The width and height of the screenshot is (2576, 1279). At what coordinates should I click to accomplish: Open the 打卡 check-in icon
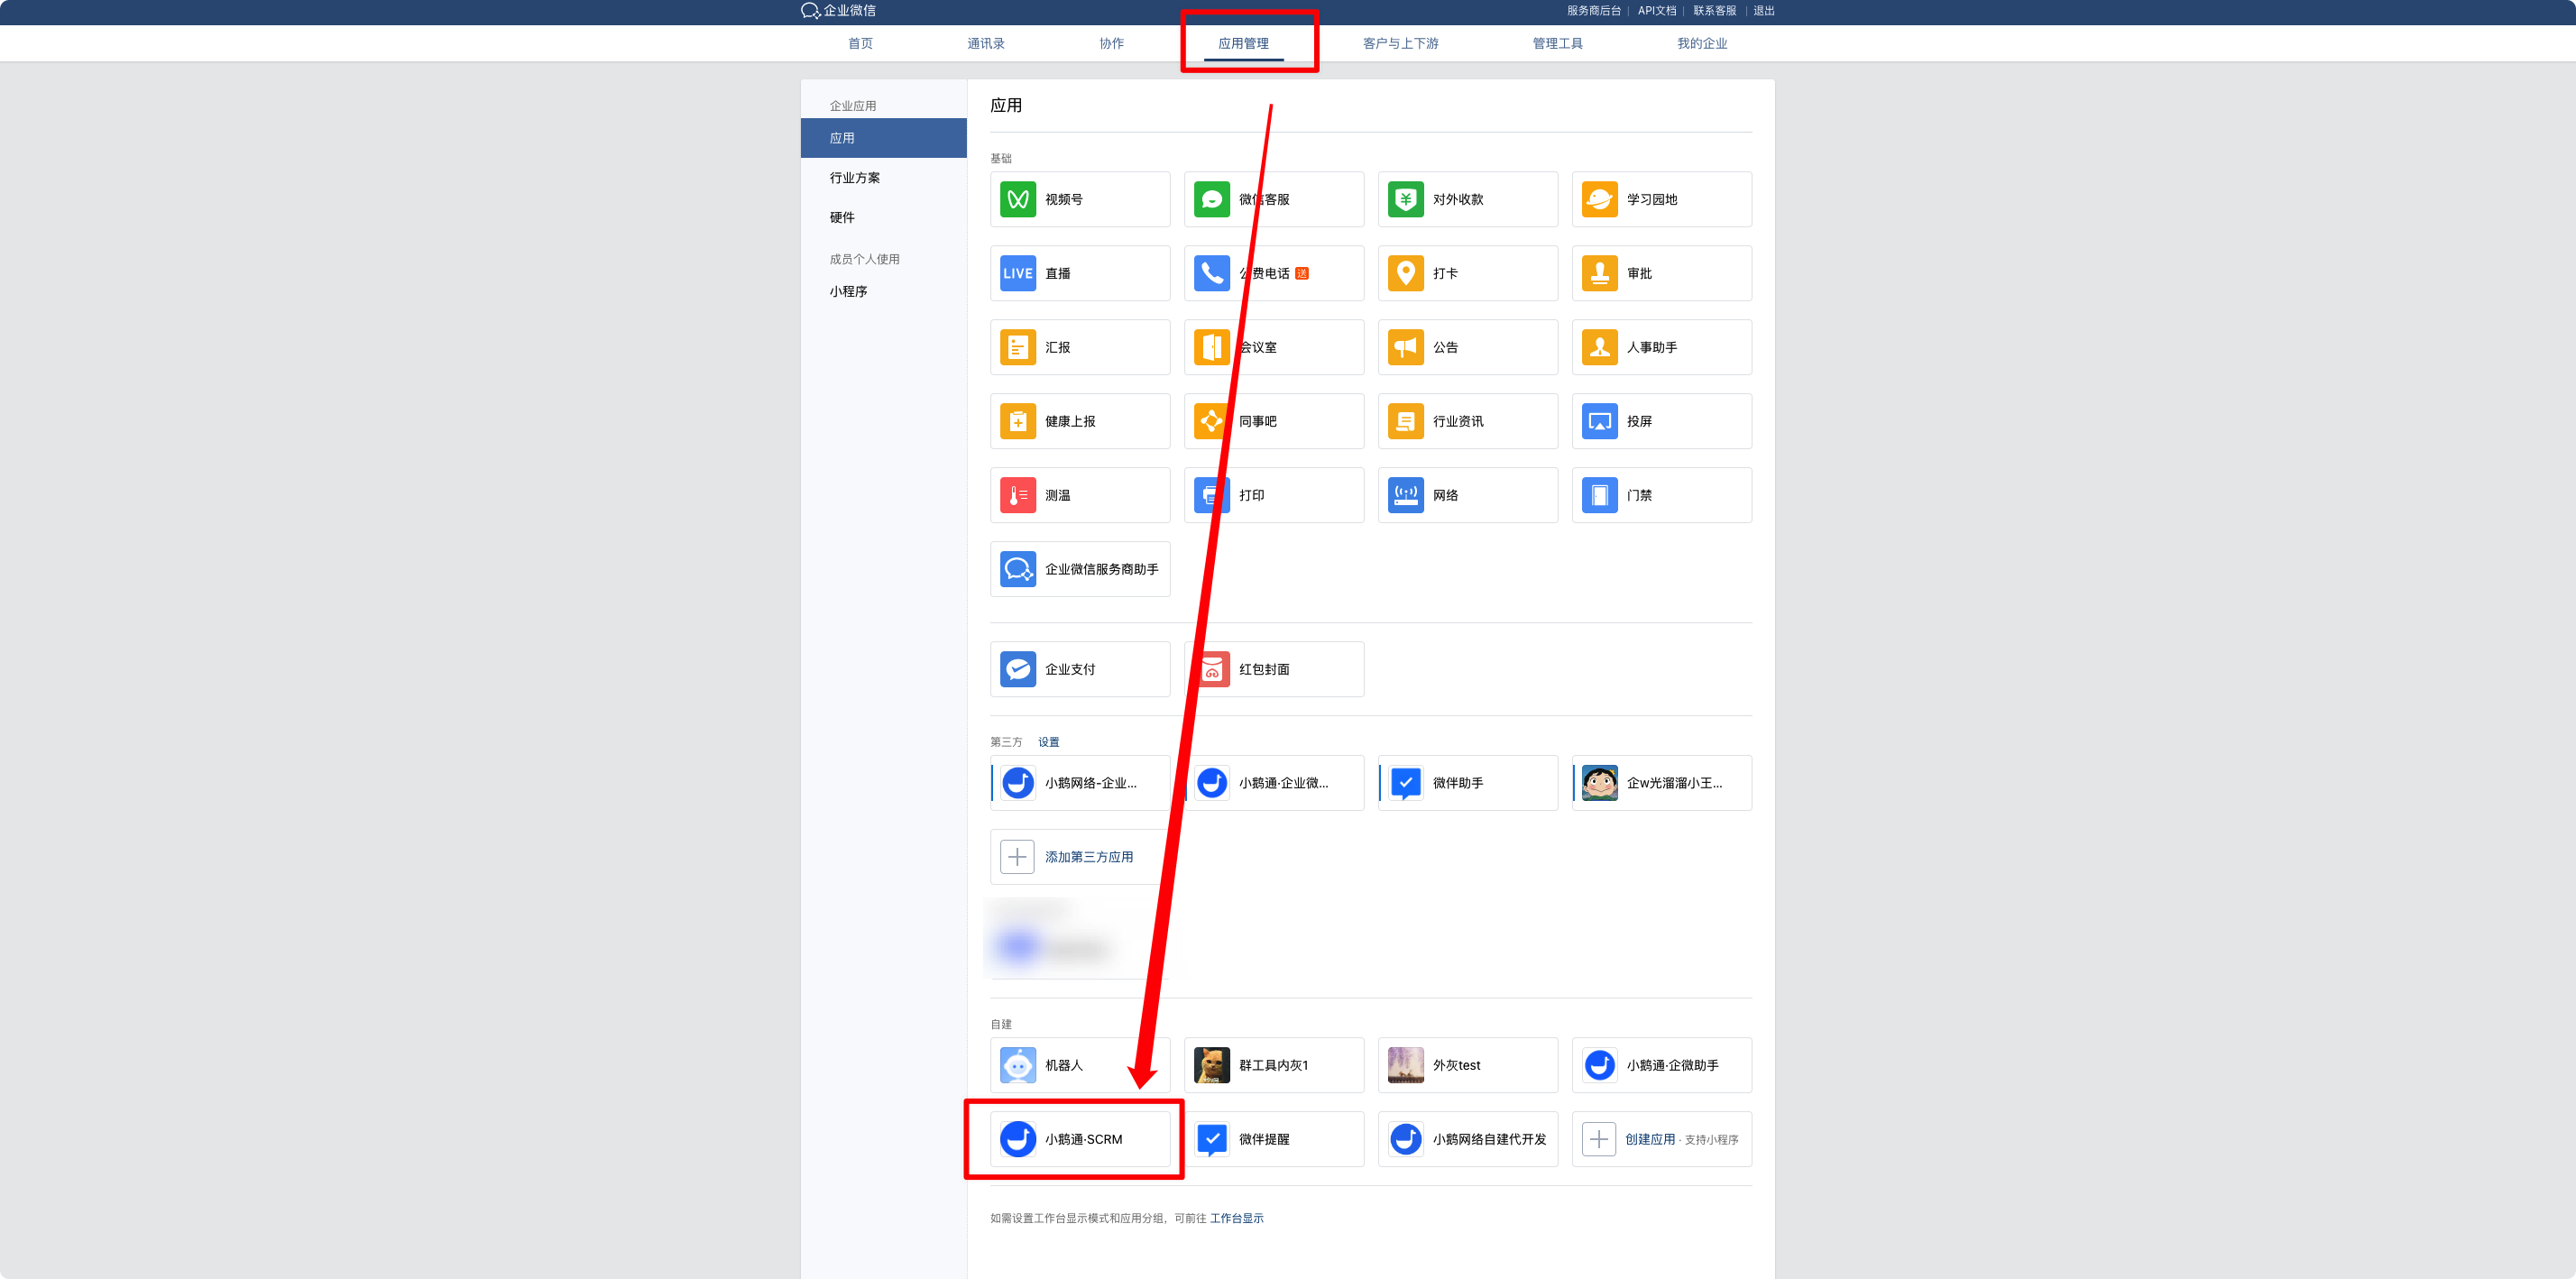(1406, 273)
